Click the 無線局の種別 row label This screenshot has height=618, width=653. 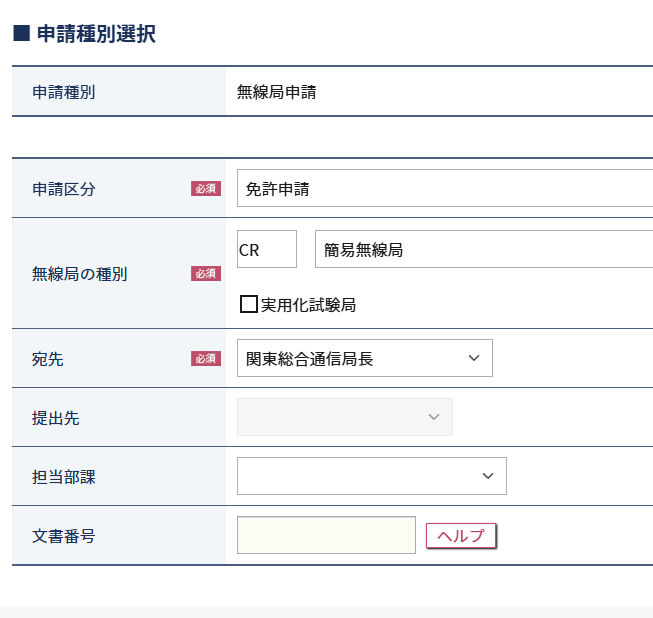pos(80,273)
